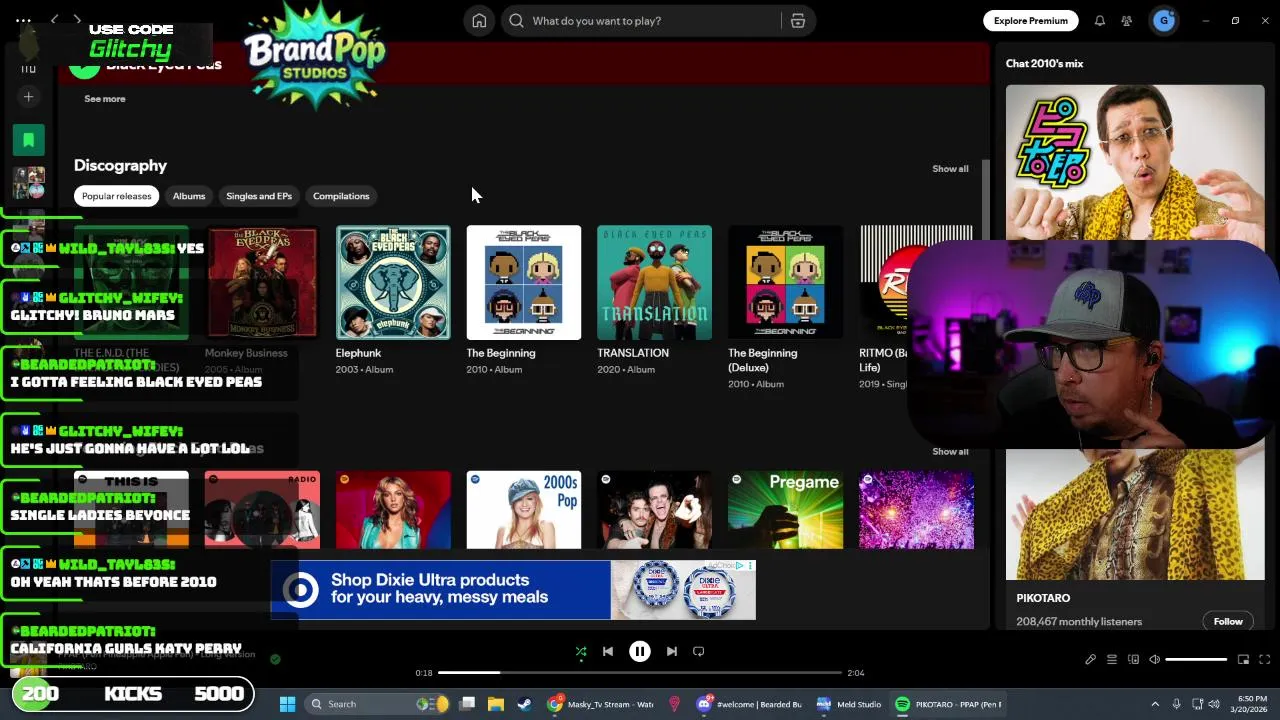Open the 2000s Pop playlist
The height and width of the screenshot is (720, 1280).
tap(524, 510)
